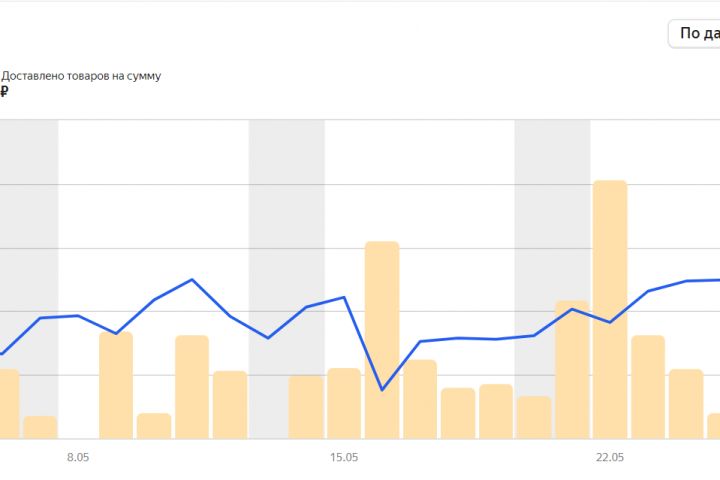Select the bar immediately right of the tallest bar
720x480 pixels.
coord(648,386)
